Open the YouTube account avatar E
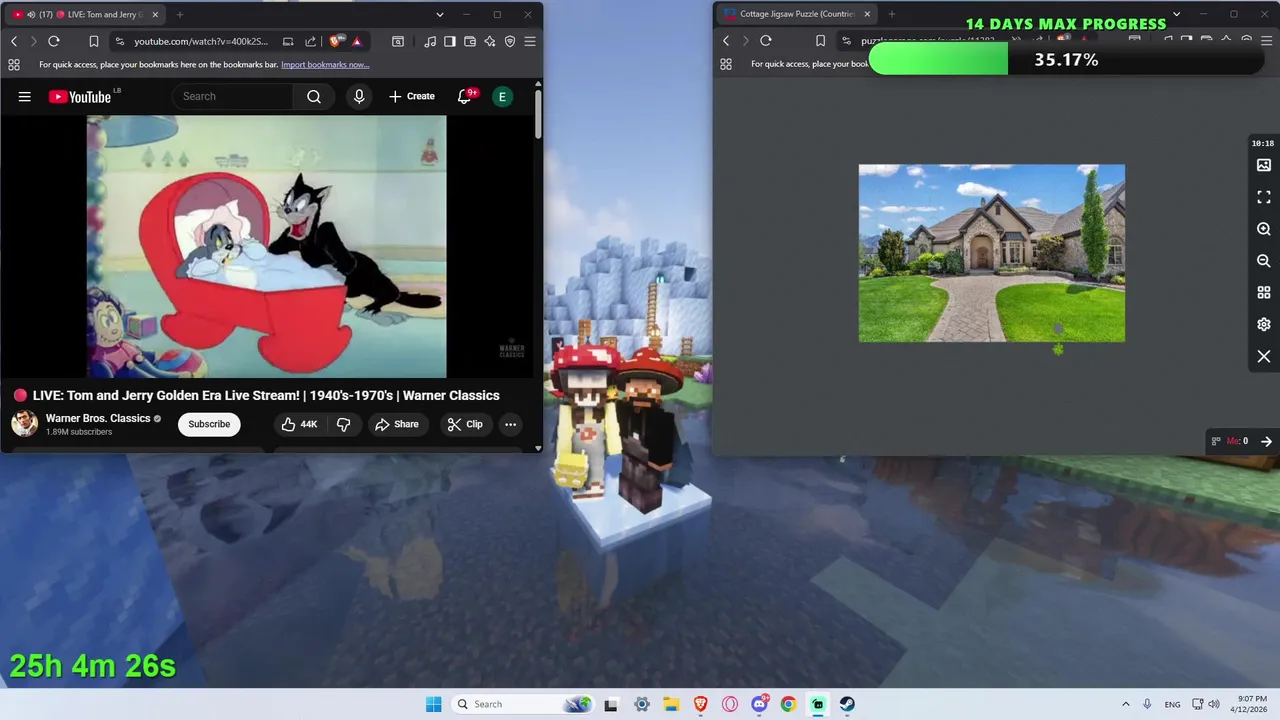Image resolution: width=1280 pixels, height=720 pixels. [503, 97]
